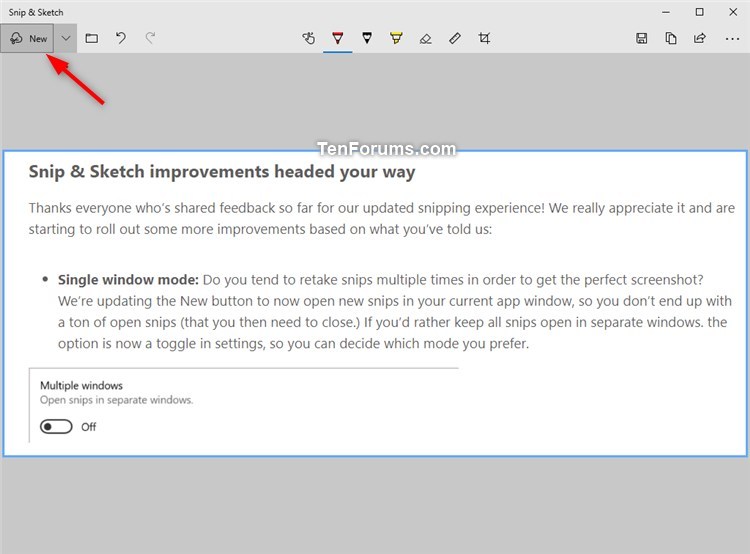The width and height of the screenshot is (750, 554).
Task: Select the Ruler tool
Action: click(455, 38)
